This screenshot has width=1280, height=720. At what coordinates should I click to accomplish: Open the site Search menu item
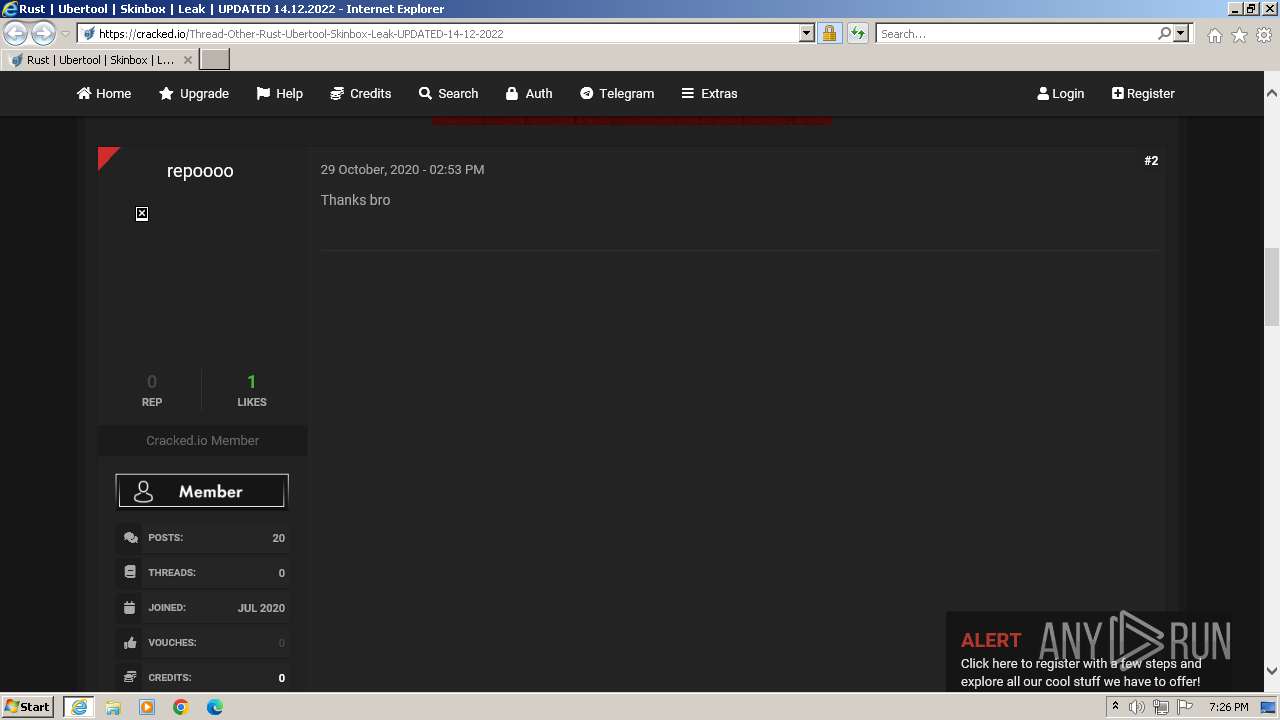coord(448,93)
